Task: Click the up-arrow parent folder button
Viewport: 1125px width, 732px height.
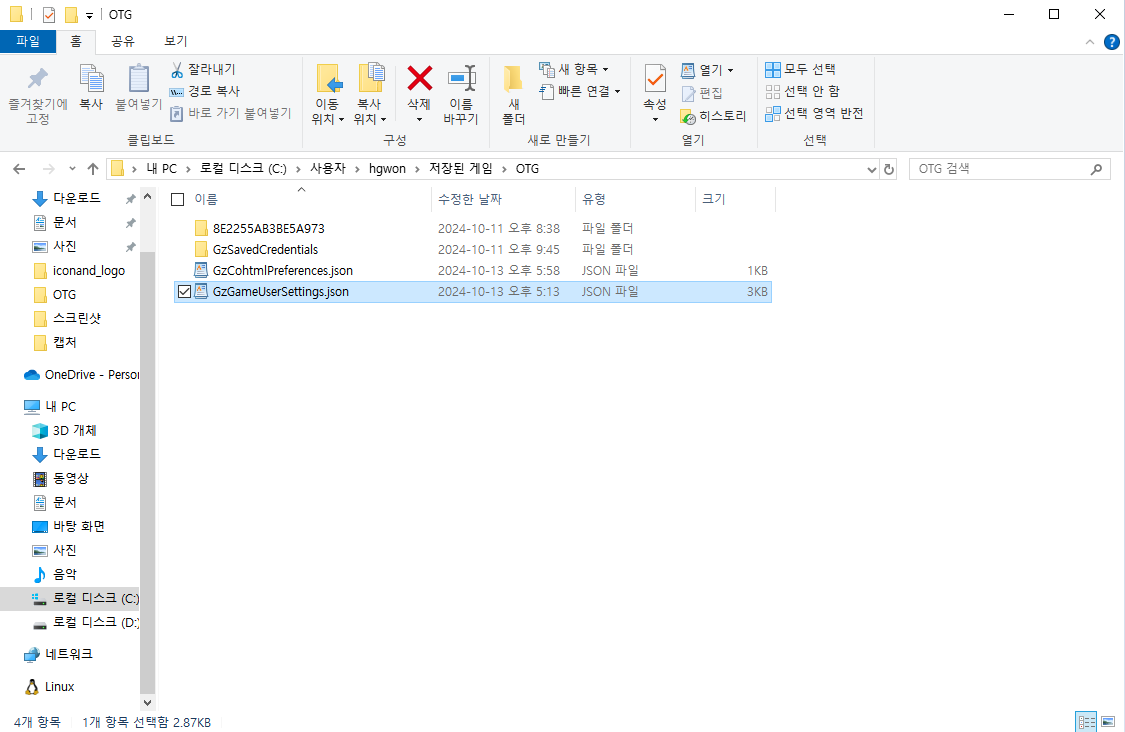Action: 93,169
